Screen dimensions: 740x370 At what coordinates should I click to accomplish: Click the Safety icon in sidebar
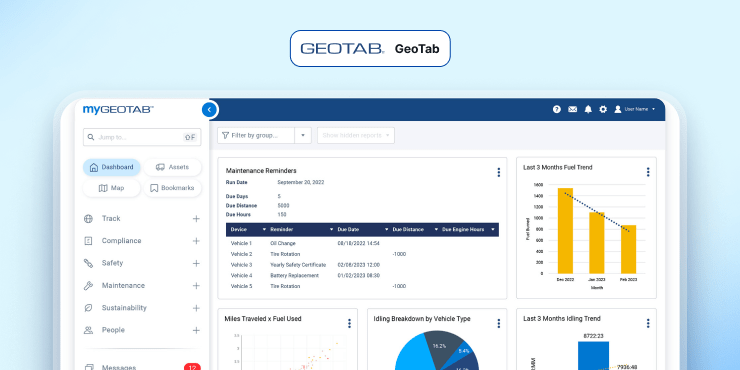pyautogui.click(x=88, y=263)
